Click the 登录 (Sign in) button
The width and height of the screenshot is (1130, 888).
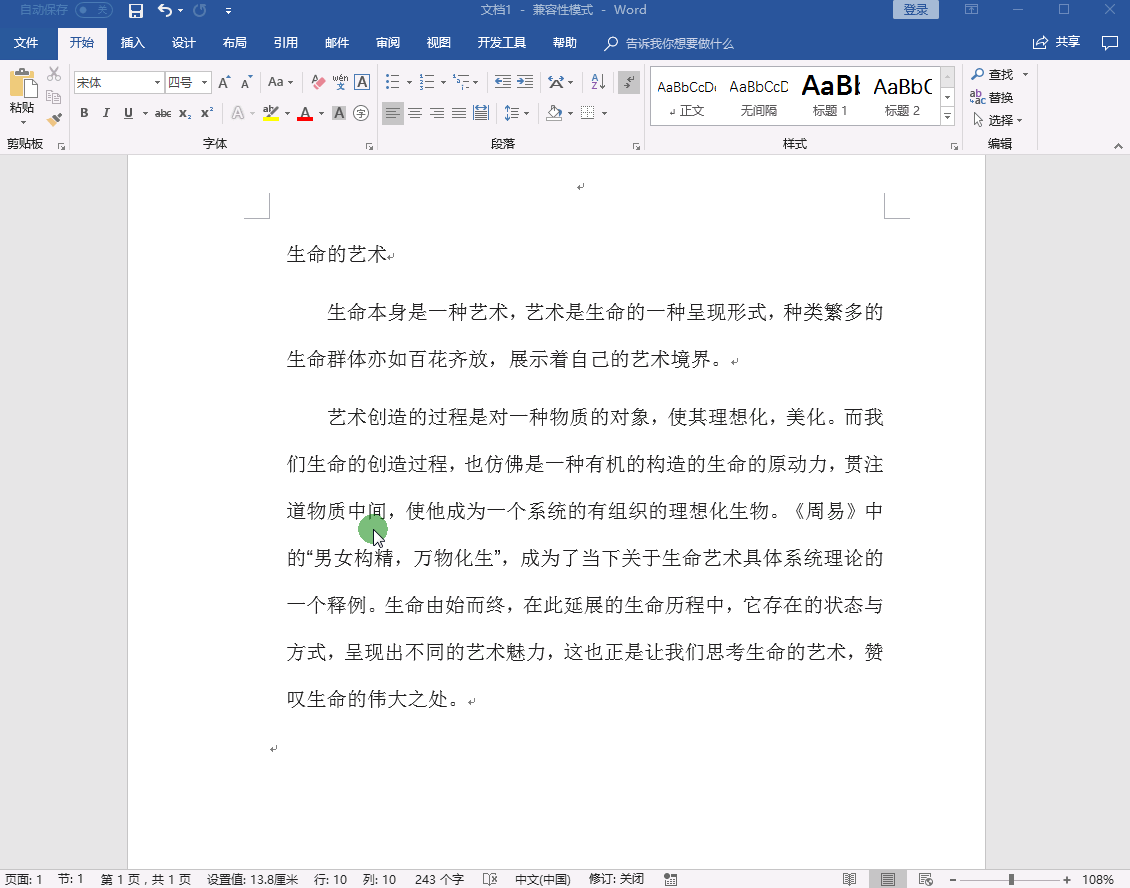click(x=916, y=10)
